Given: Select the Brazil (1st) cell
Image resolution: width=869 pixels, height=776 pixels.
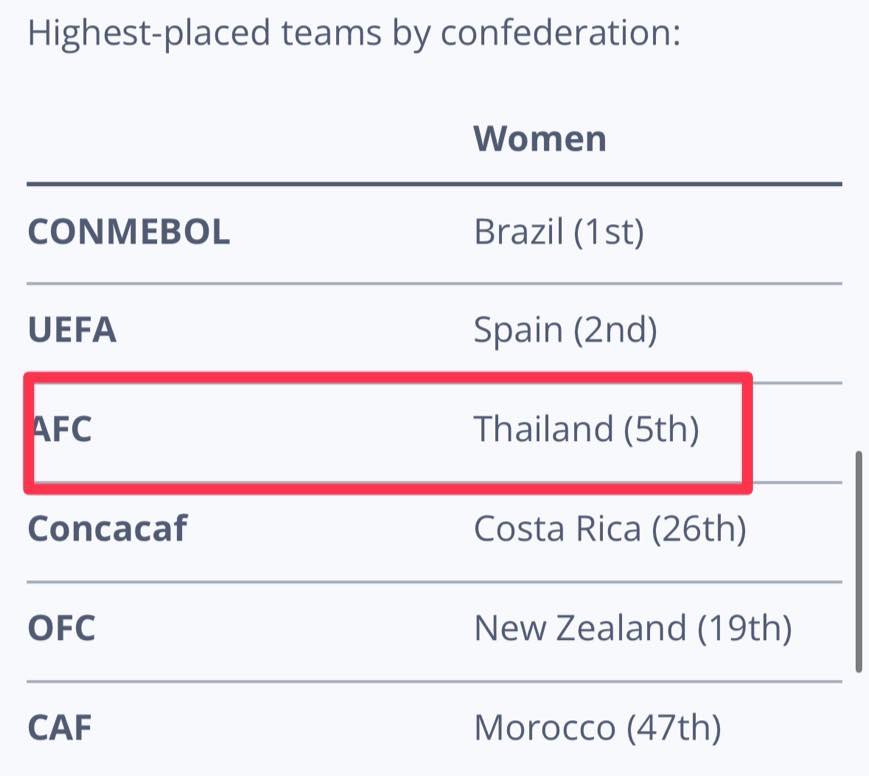Looking at the screenshot, I should tap(559, 233).
